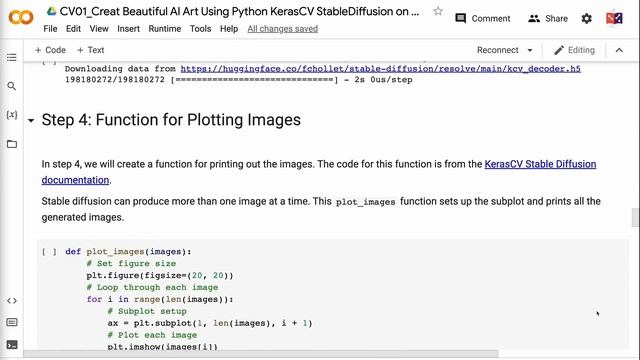Click the 'ax = plt.subplot' code line
This screenshot has width=640, height=360.
[x=210, y=323]
